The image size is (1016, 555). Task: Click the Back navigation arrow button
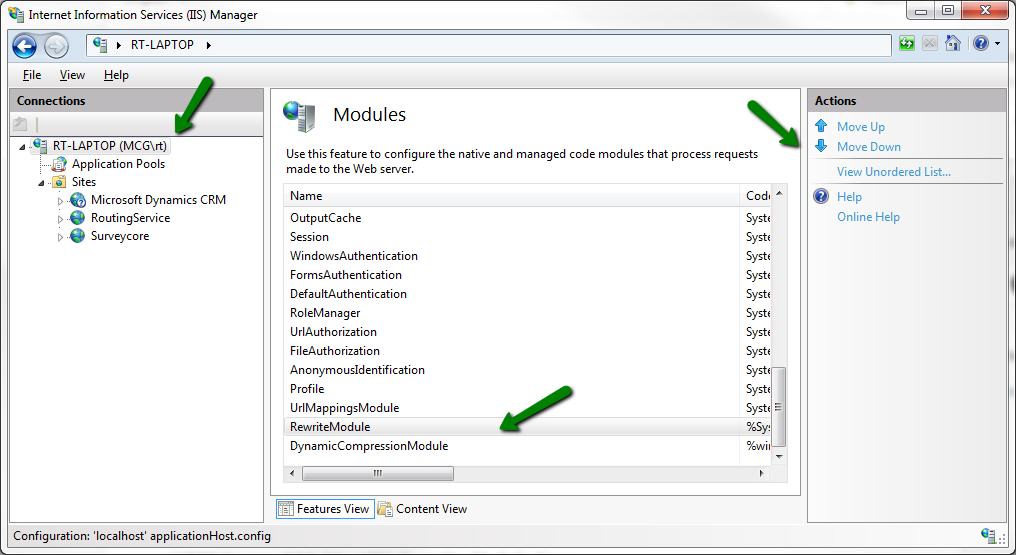(x=24, y=46)
